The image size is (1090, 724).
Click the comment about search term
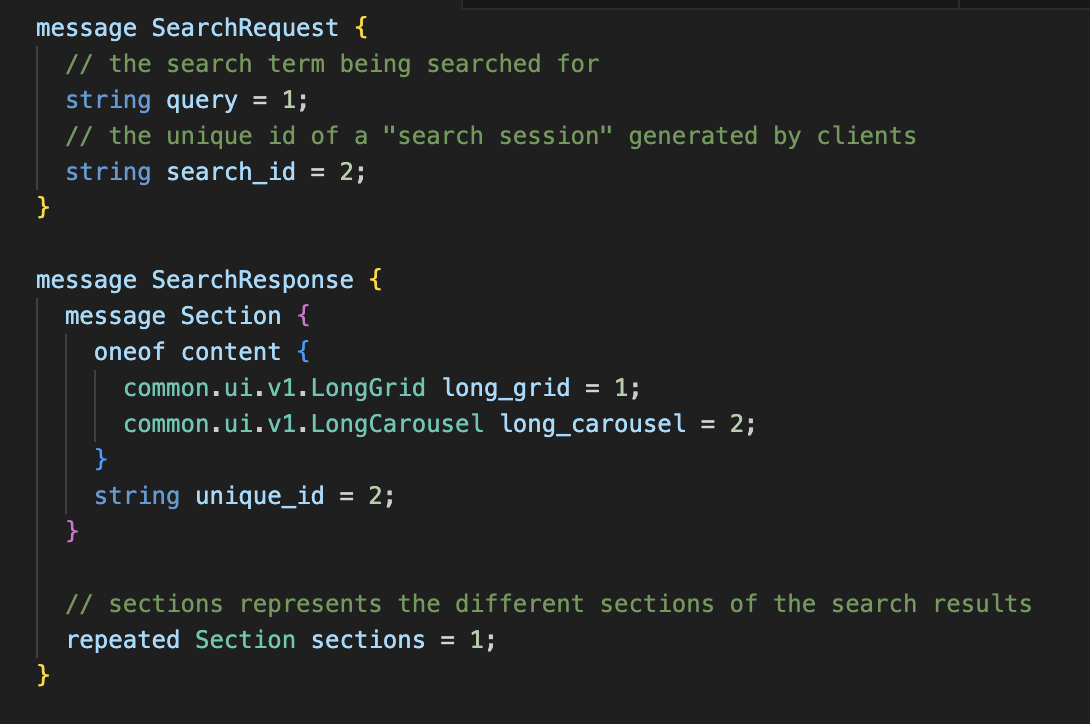tap(332, 64)
